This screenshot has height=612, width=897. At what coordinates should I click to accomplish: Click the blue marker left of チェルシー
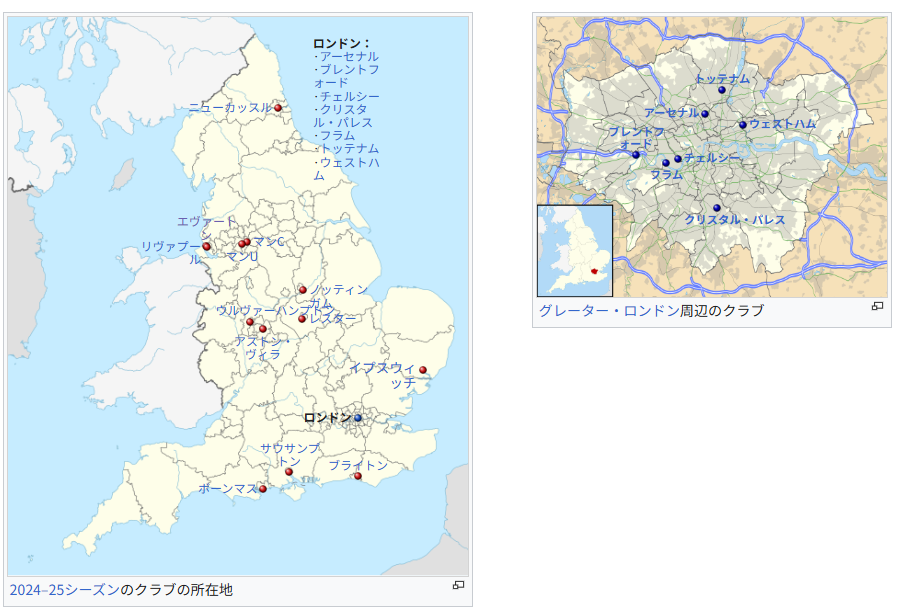pos(678,159)
